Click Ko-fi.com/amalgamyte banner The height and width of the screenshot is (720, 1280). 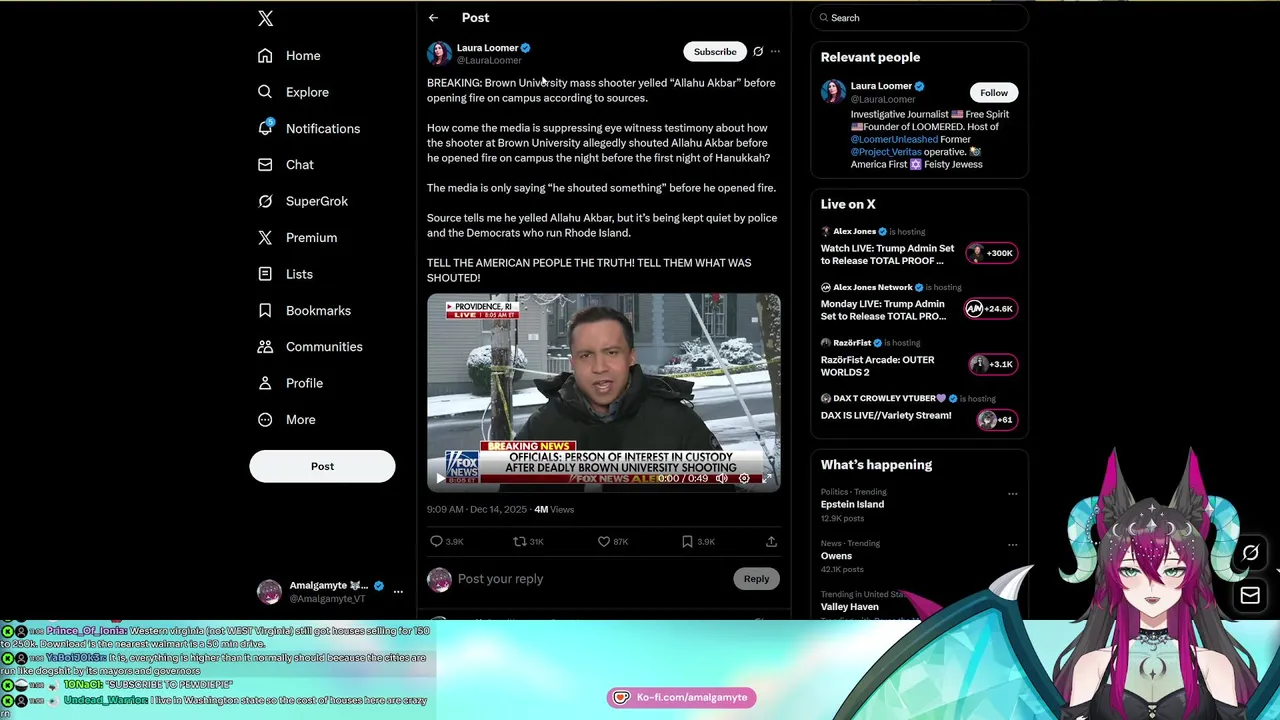pos(681,698)
